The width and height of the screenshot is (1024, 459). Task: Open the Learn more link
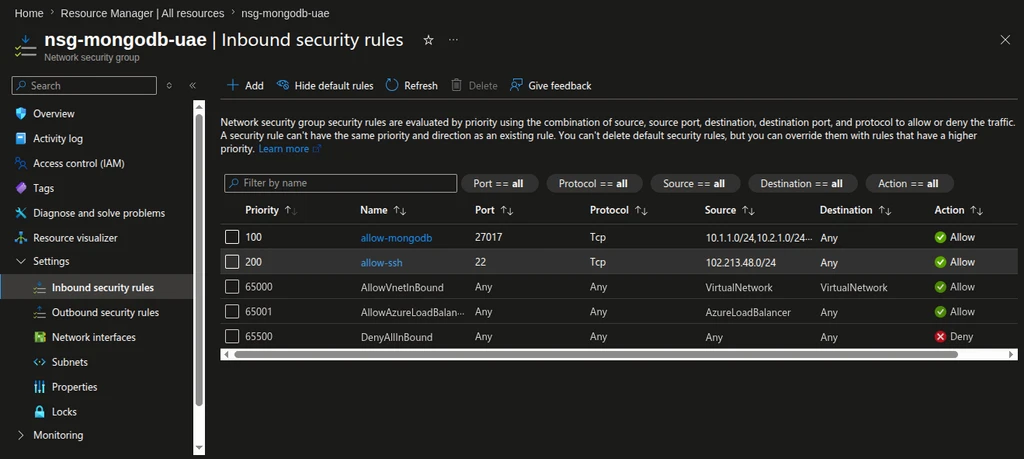click(290, 149)
